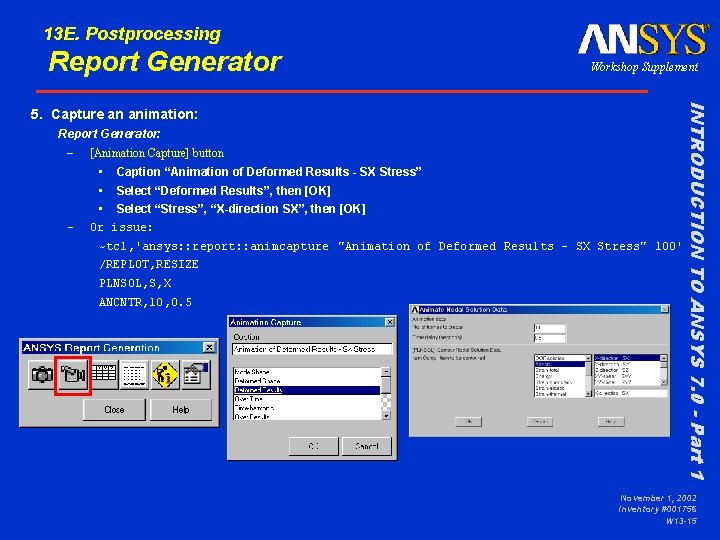Click scroll-up arrow of animation type list
The image size is (720, 540).
pyautogui.click(x=386, y=372)
